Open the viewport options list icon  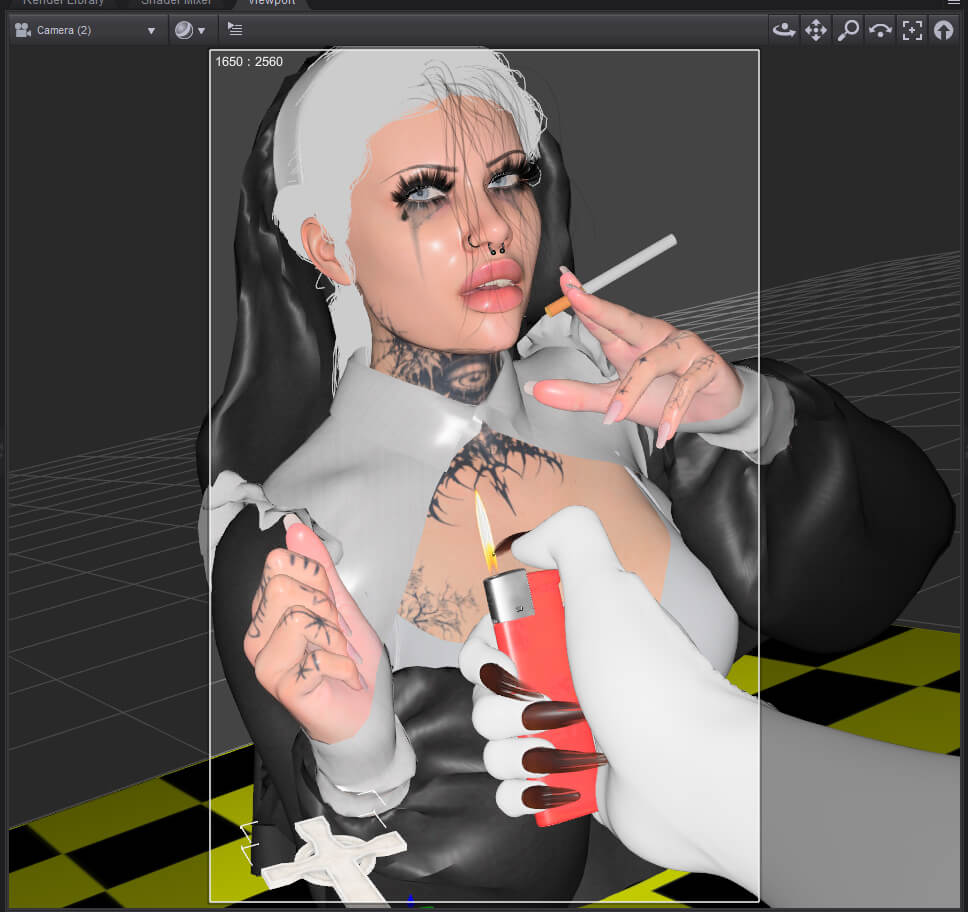(x=235, y=29)
